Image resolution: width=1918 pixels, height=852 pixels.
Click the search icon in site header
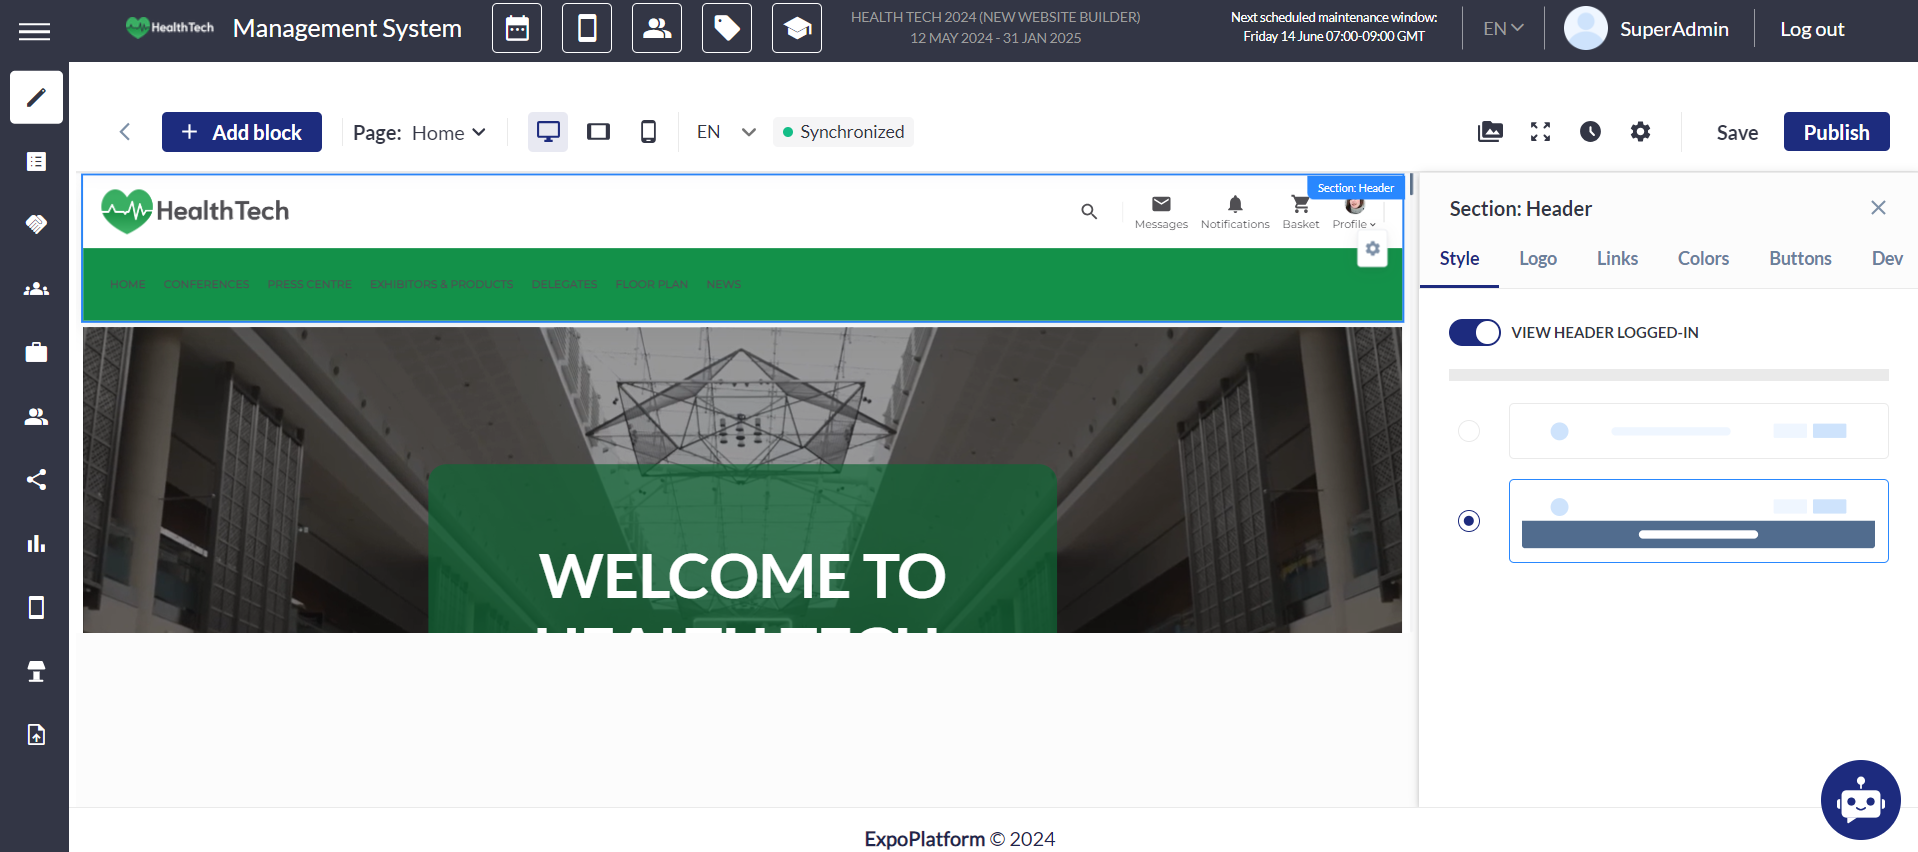click(1089, 211)
